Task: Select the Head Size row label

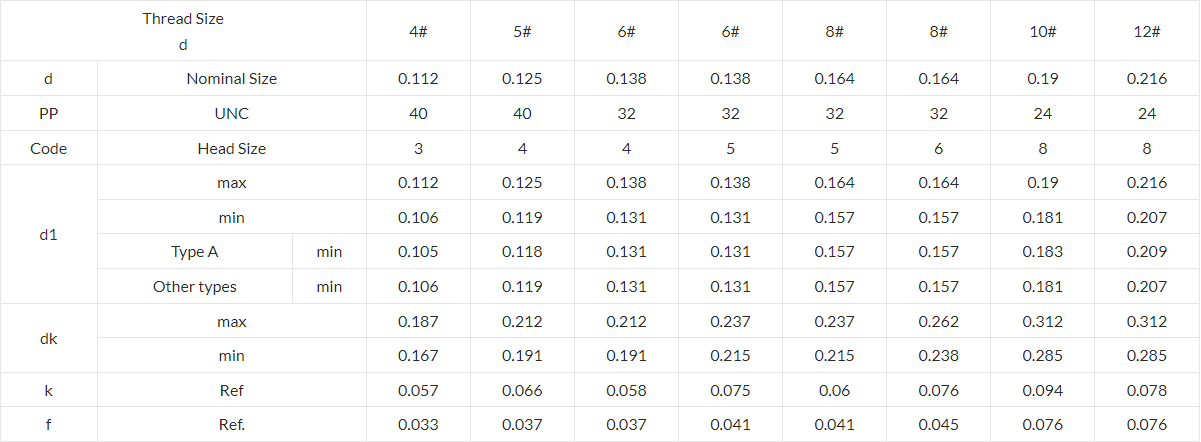Action: click(232, 148)
